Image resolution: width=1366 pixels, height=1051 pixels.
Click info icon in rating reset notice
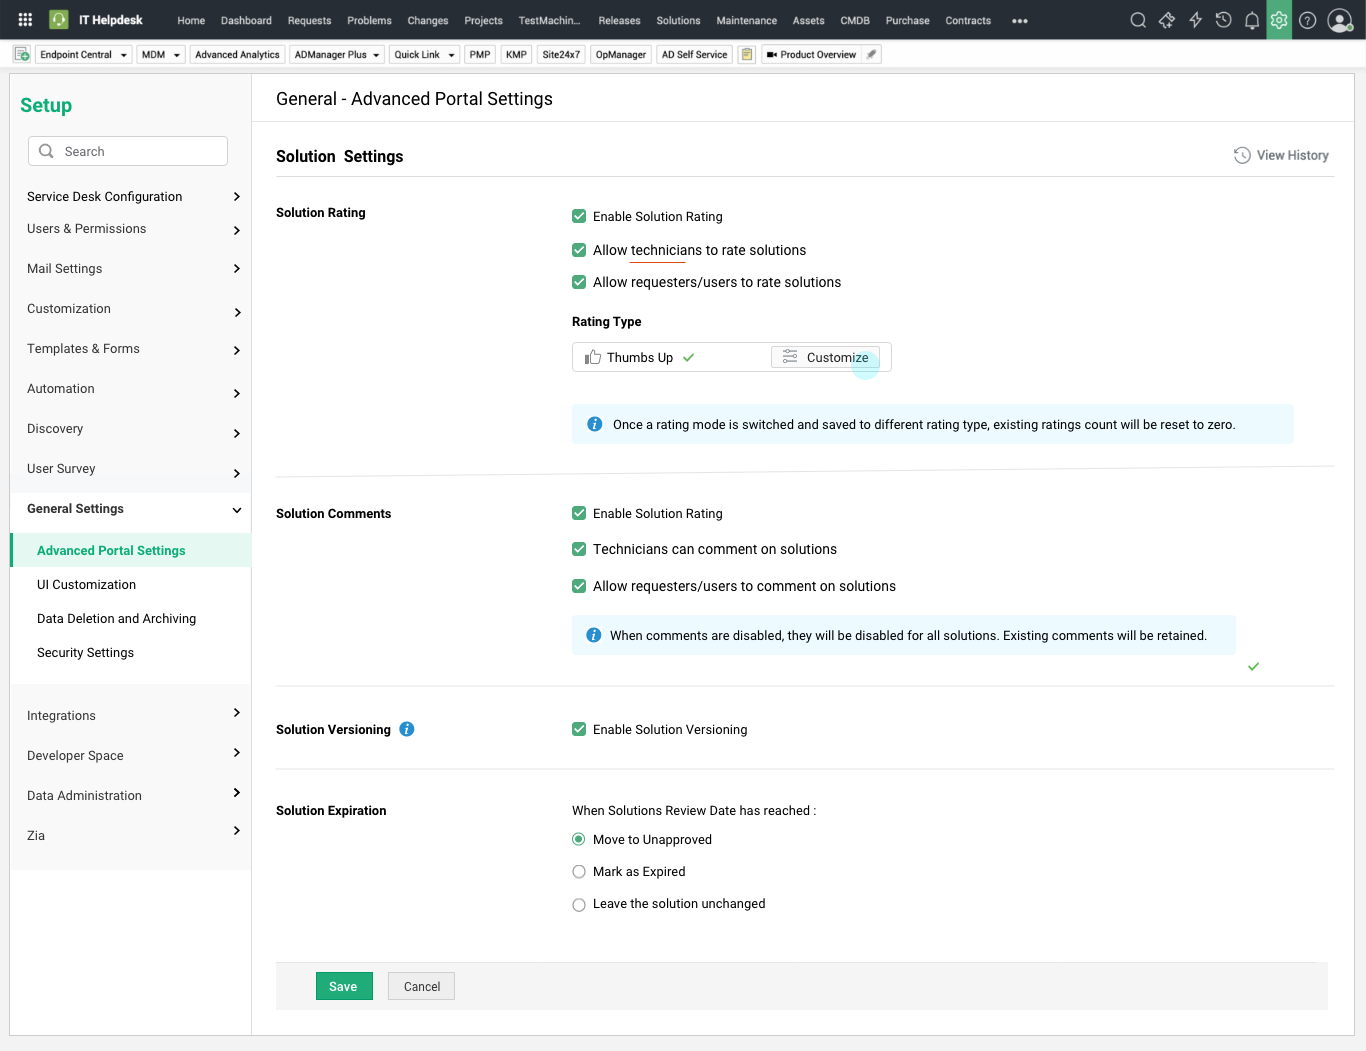click(x=594, y=424)
